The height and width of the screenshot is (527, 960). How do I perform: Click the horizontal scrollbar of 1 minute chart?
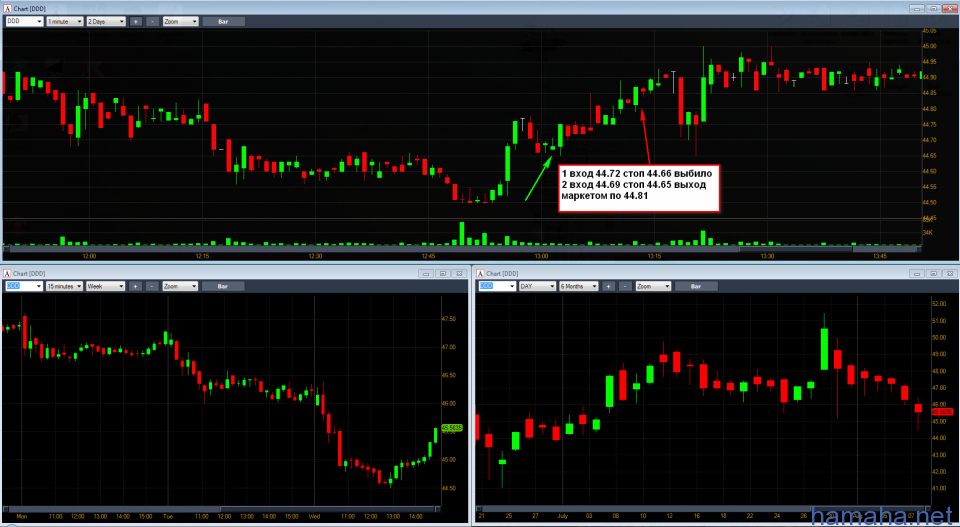click(462, 249)
